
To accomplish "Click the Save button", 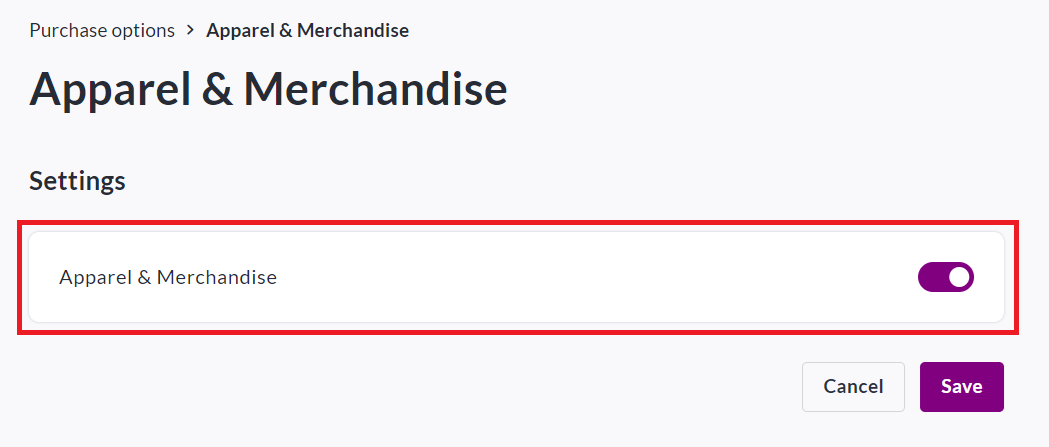I will click(961, 386).
